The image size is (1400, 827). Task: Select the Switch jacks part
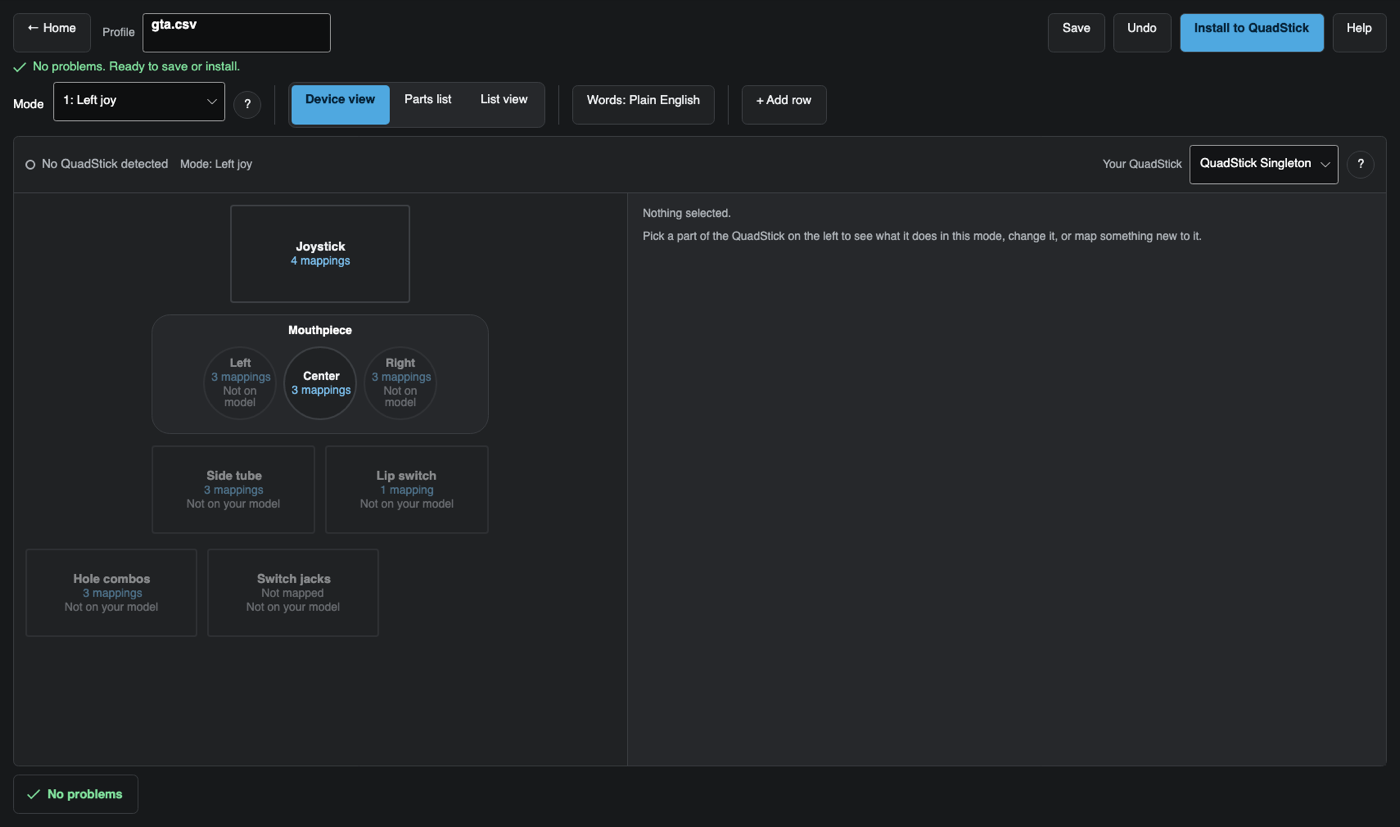293,593
